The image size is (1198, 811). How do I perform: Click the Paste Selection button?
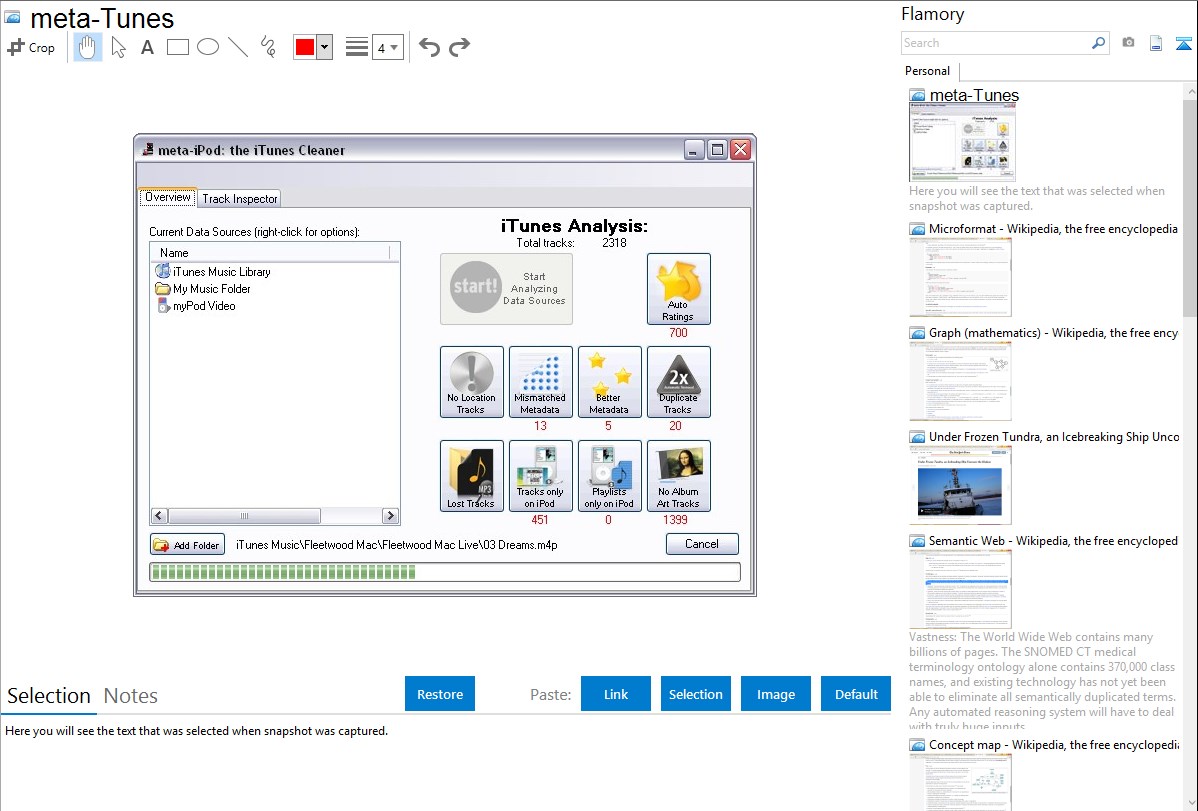tap(695, 694)
